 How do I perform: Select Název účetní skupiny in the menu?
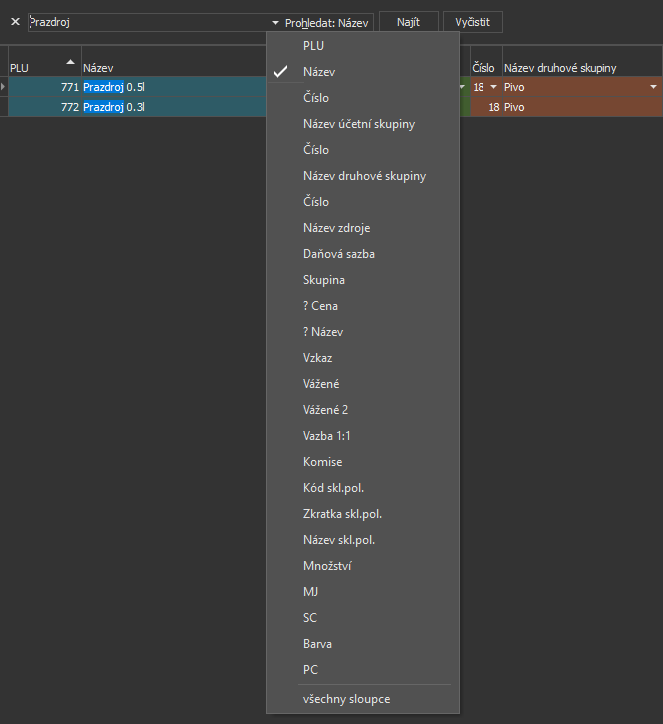pyautogui.click(x=358, y=124)
